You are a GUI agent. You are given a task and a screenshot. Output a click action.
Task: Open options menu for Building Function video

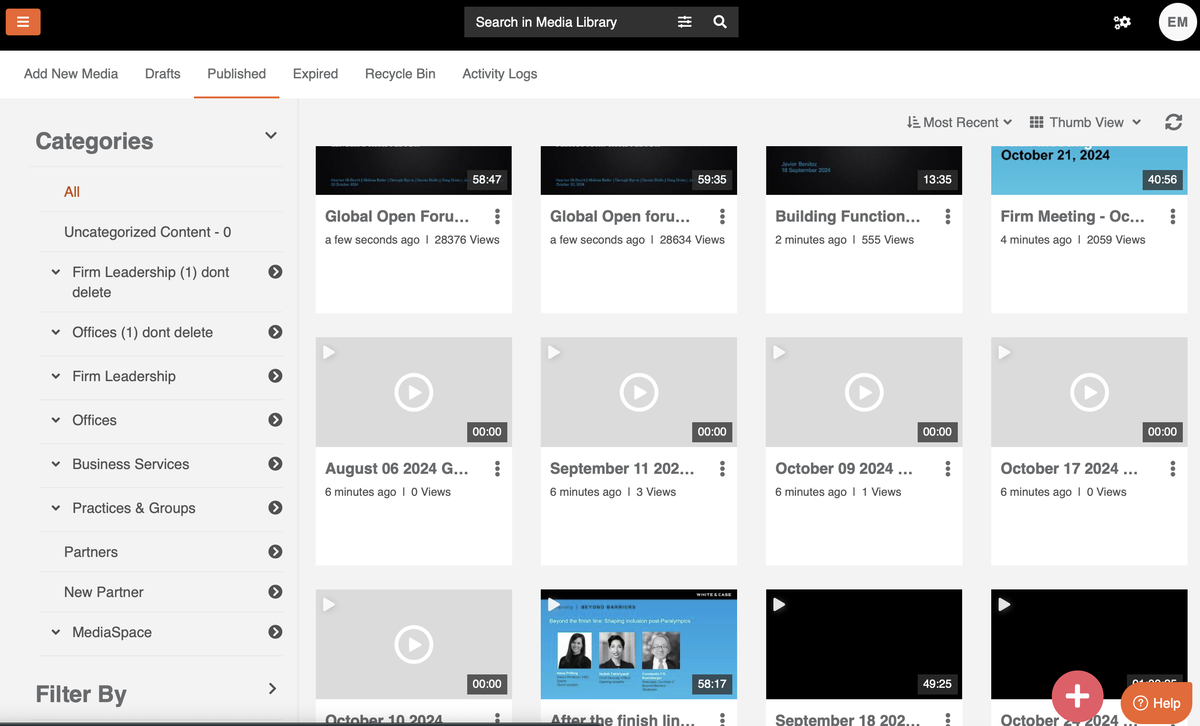[948, 216]
